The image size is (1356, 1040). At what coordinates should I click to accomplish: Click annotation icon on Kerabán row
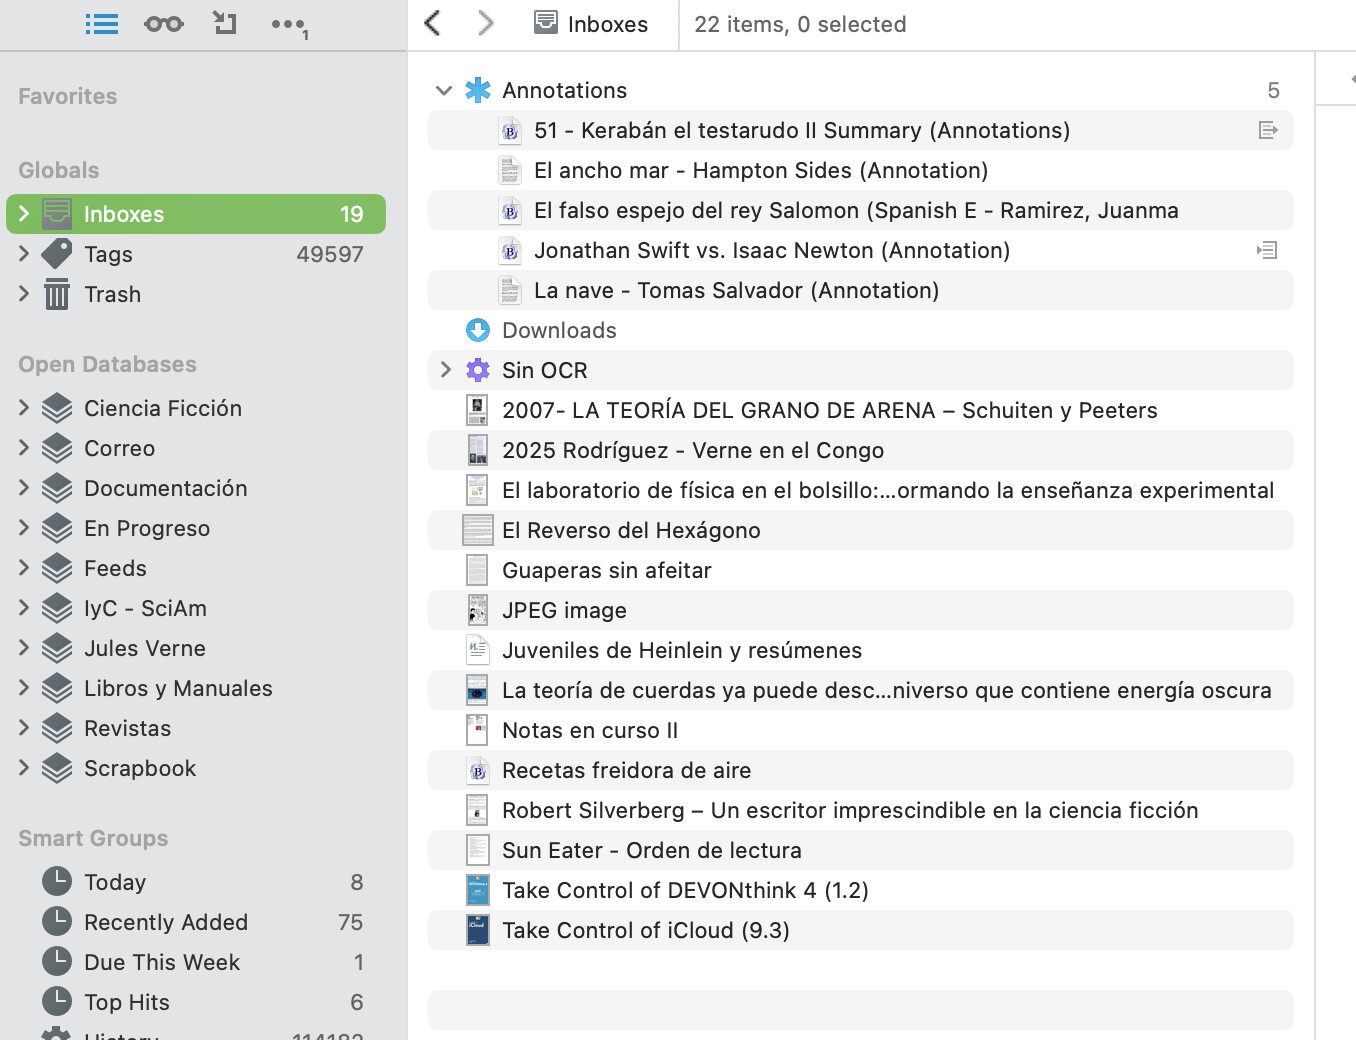(1268, 130)
